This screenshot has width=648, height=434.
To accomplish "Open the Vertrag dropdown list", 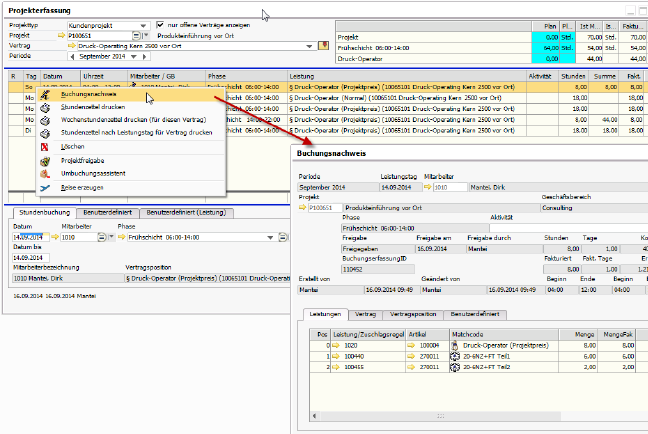I will 311,46.
